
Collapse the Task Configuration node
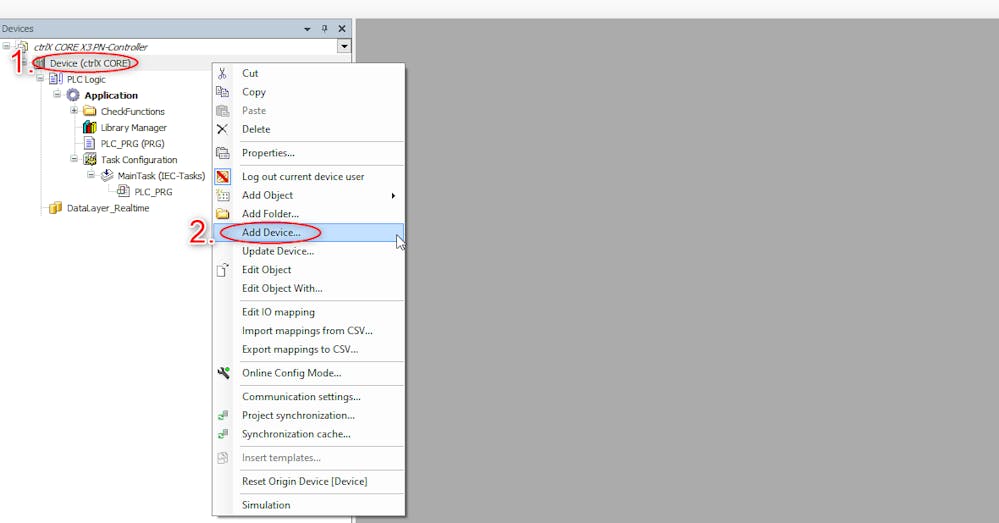[74, 159]
